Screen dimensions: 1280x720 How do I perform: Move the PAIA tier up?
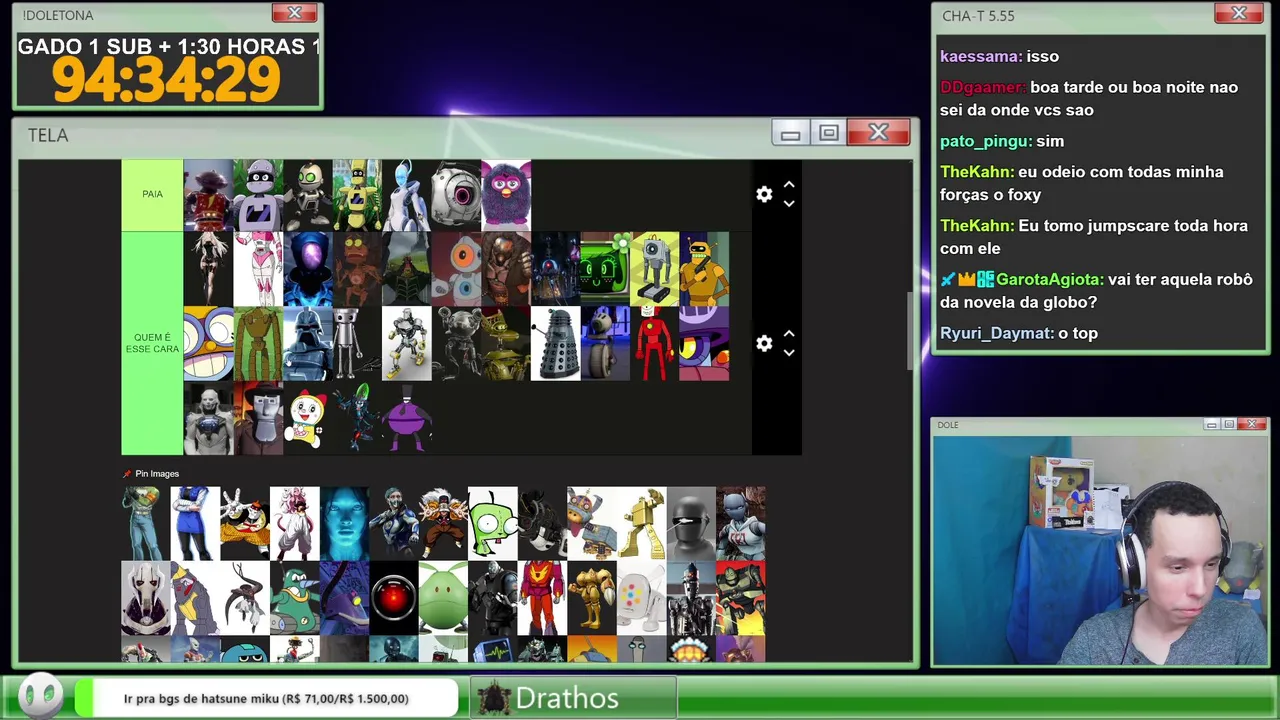click(789, 185)
